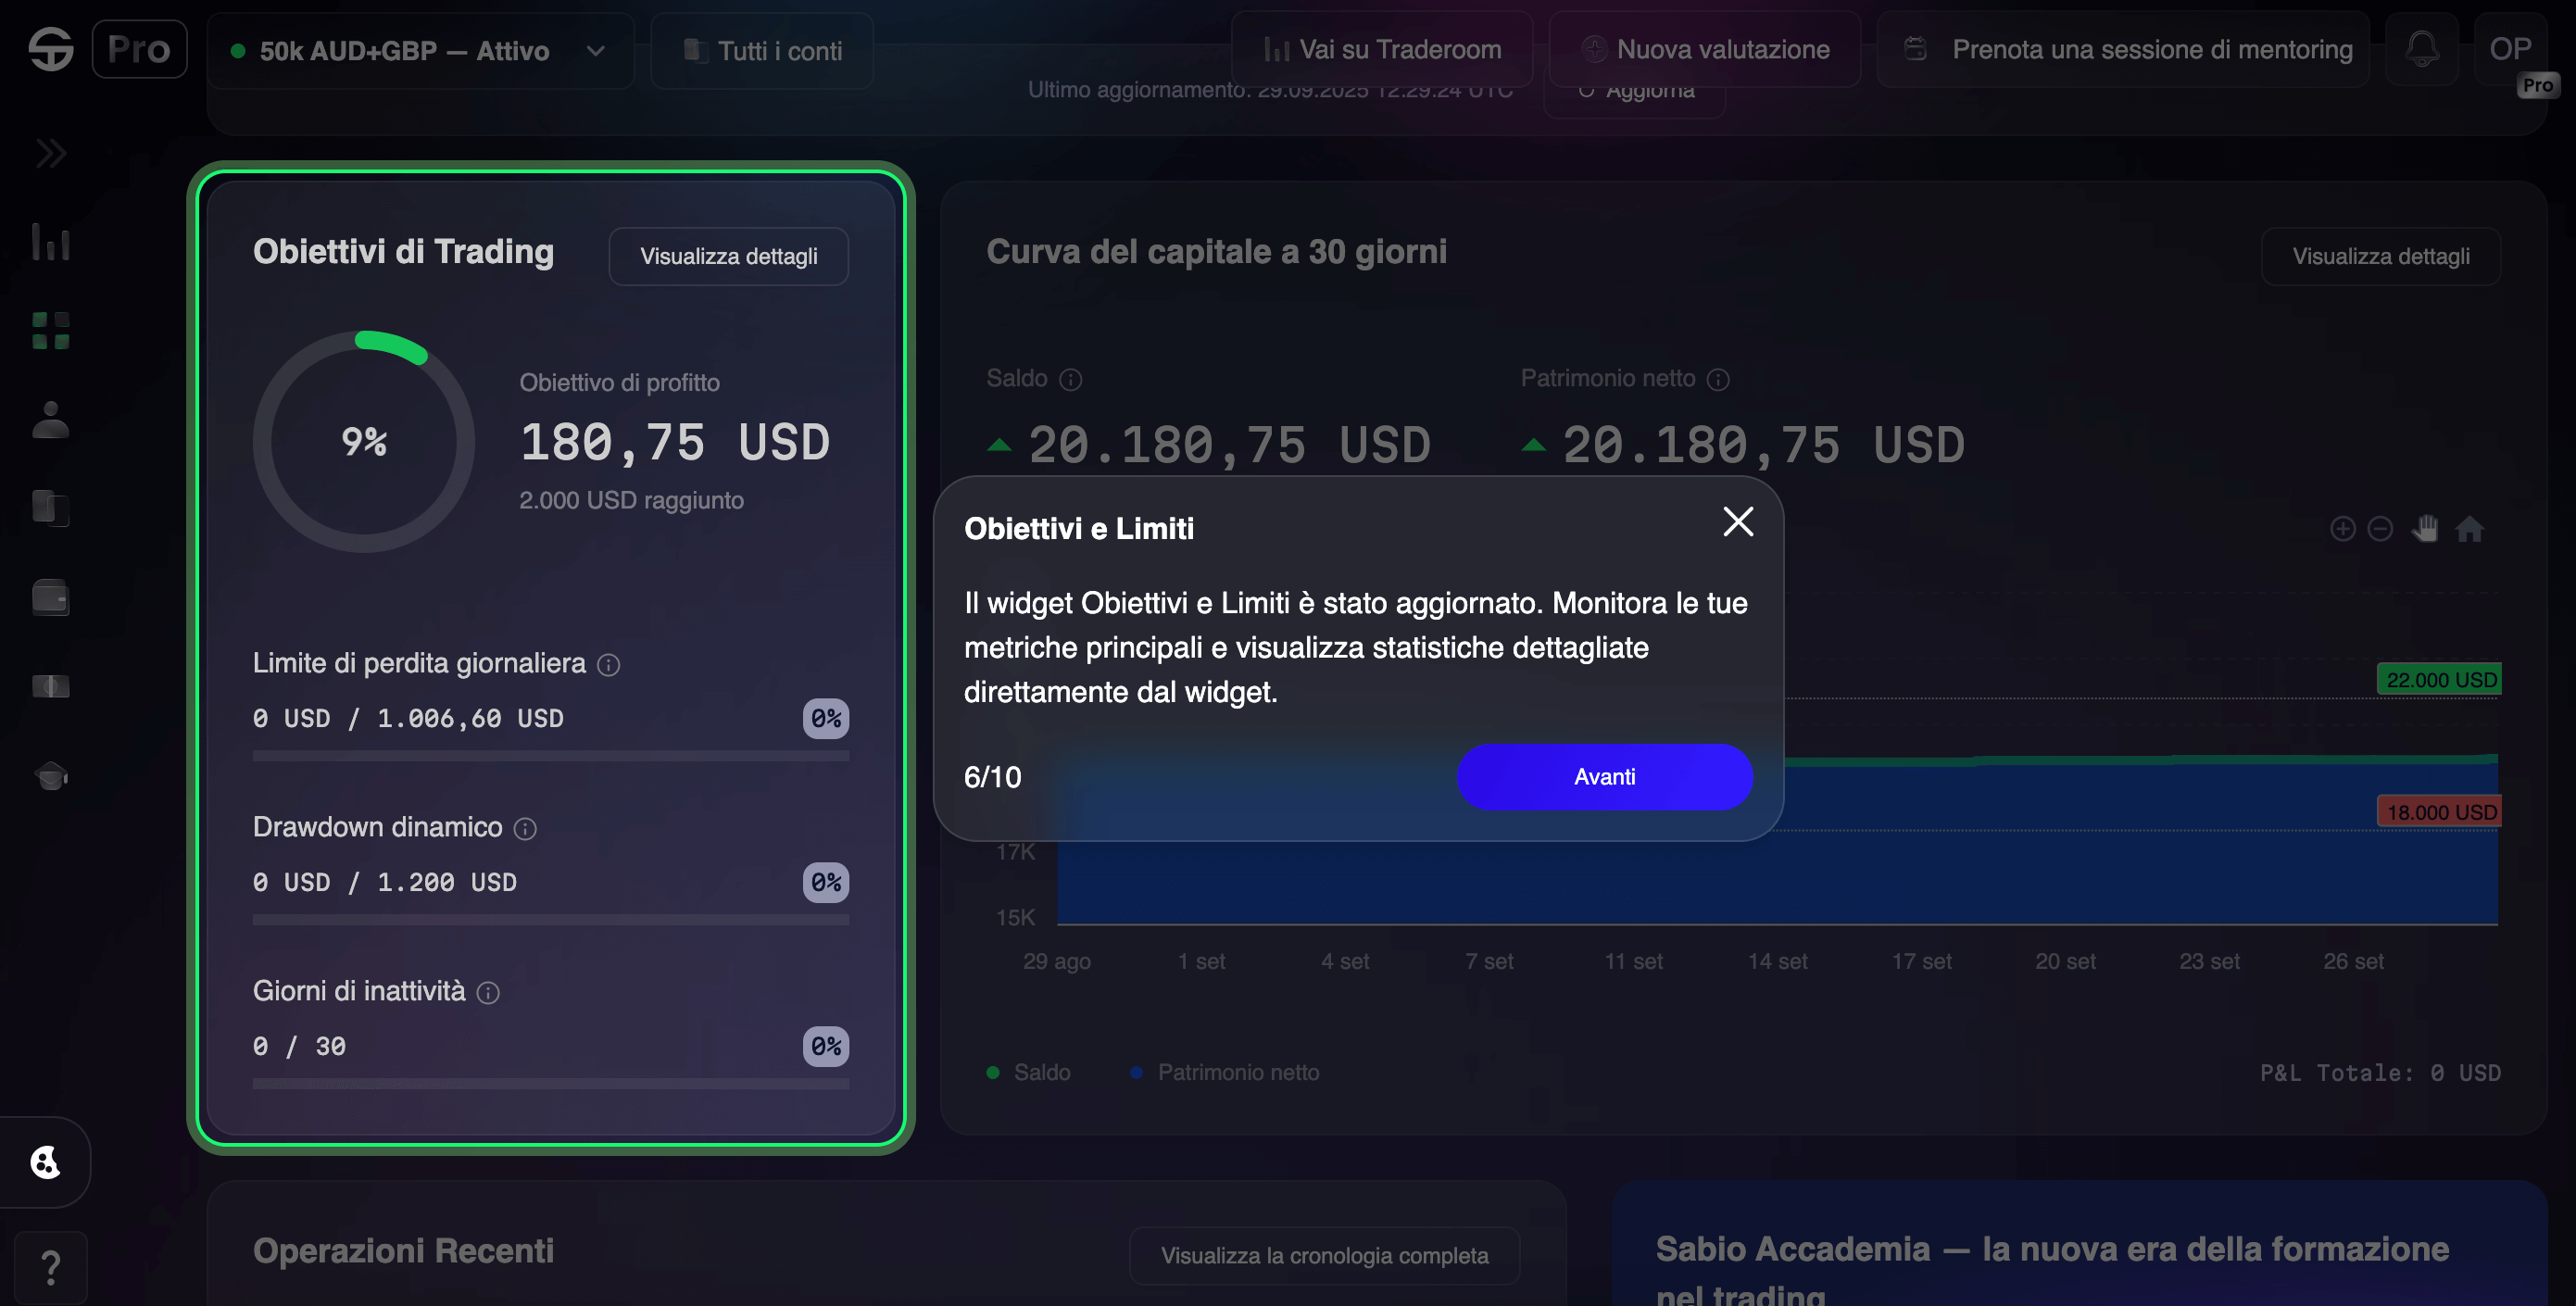Open Tutti i conti tab

(762, 51)
